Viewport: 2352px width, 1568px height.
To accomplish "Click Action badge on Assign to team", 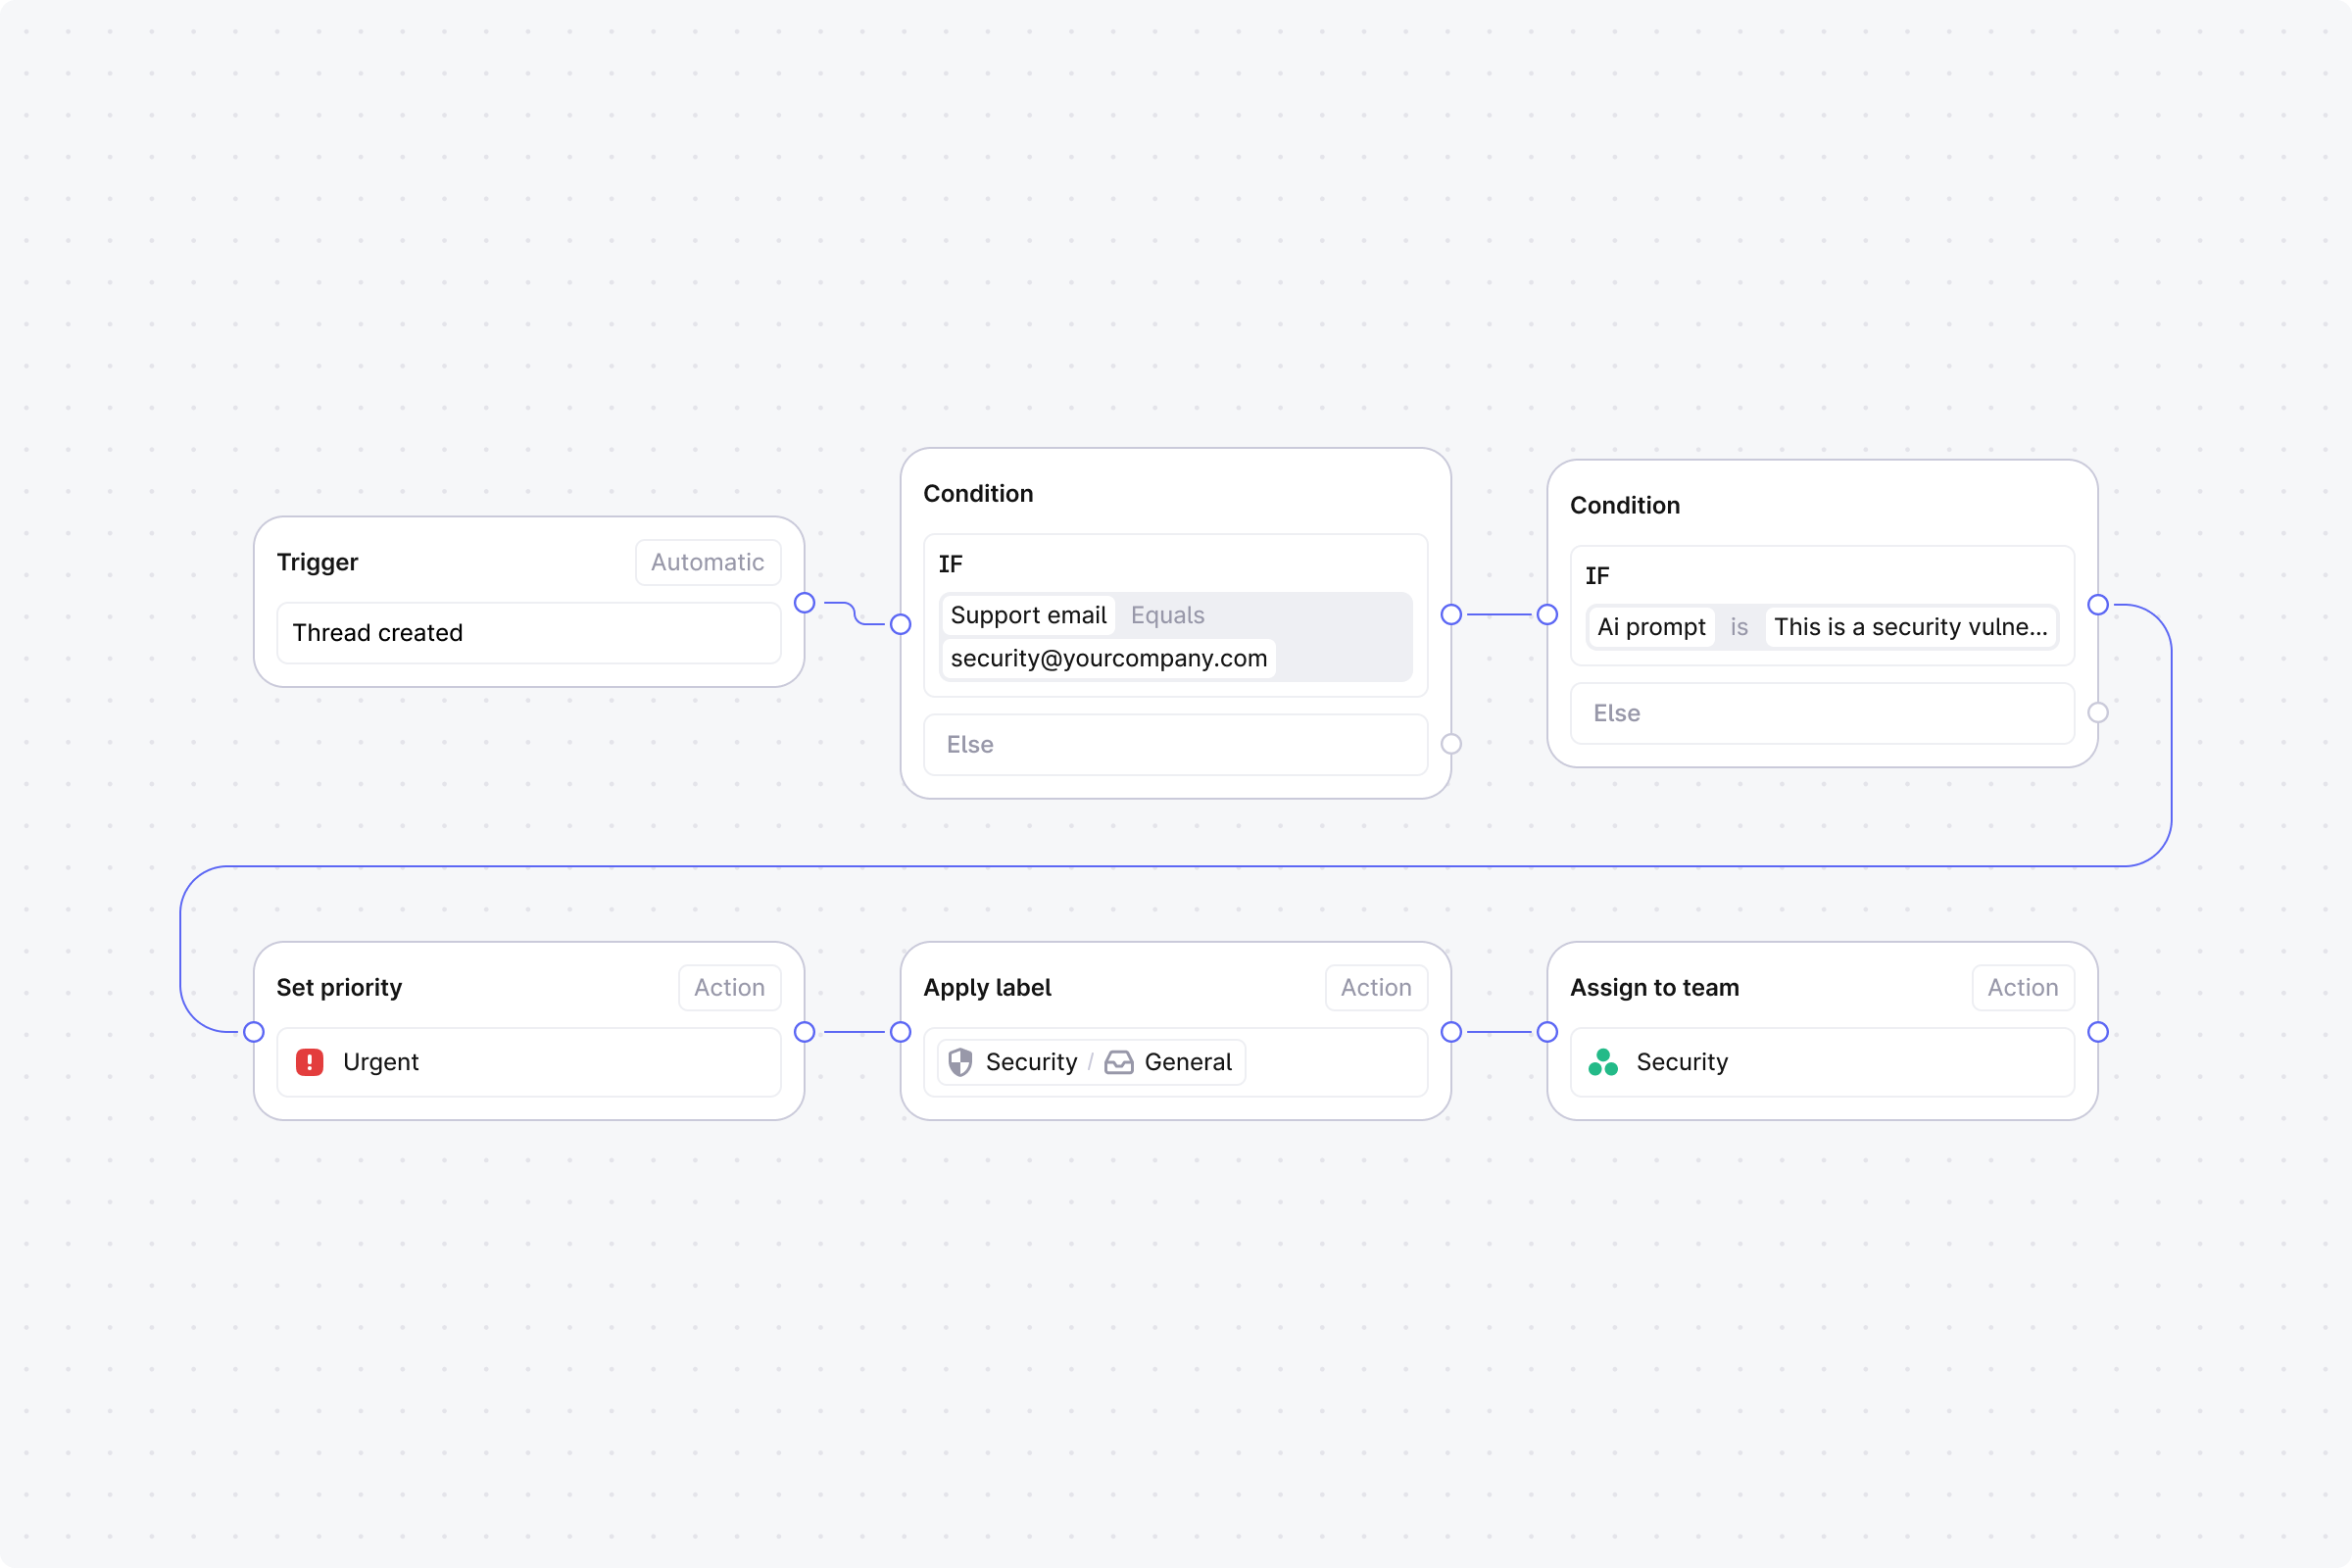I will tap(2022, 988).
